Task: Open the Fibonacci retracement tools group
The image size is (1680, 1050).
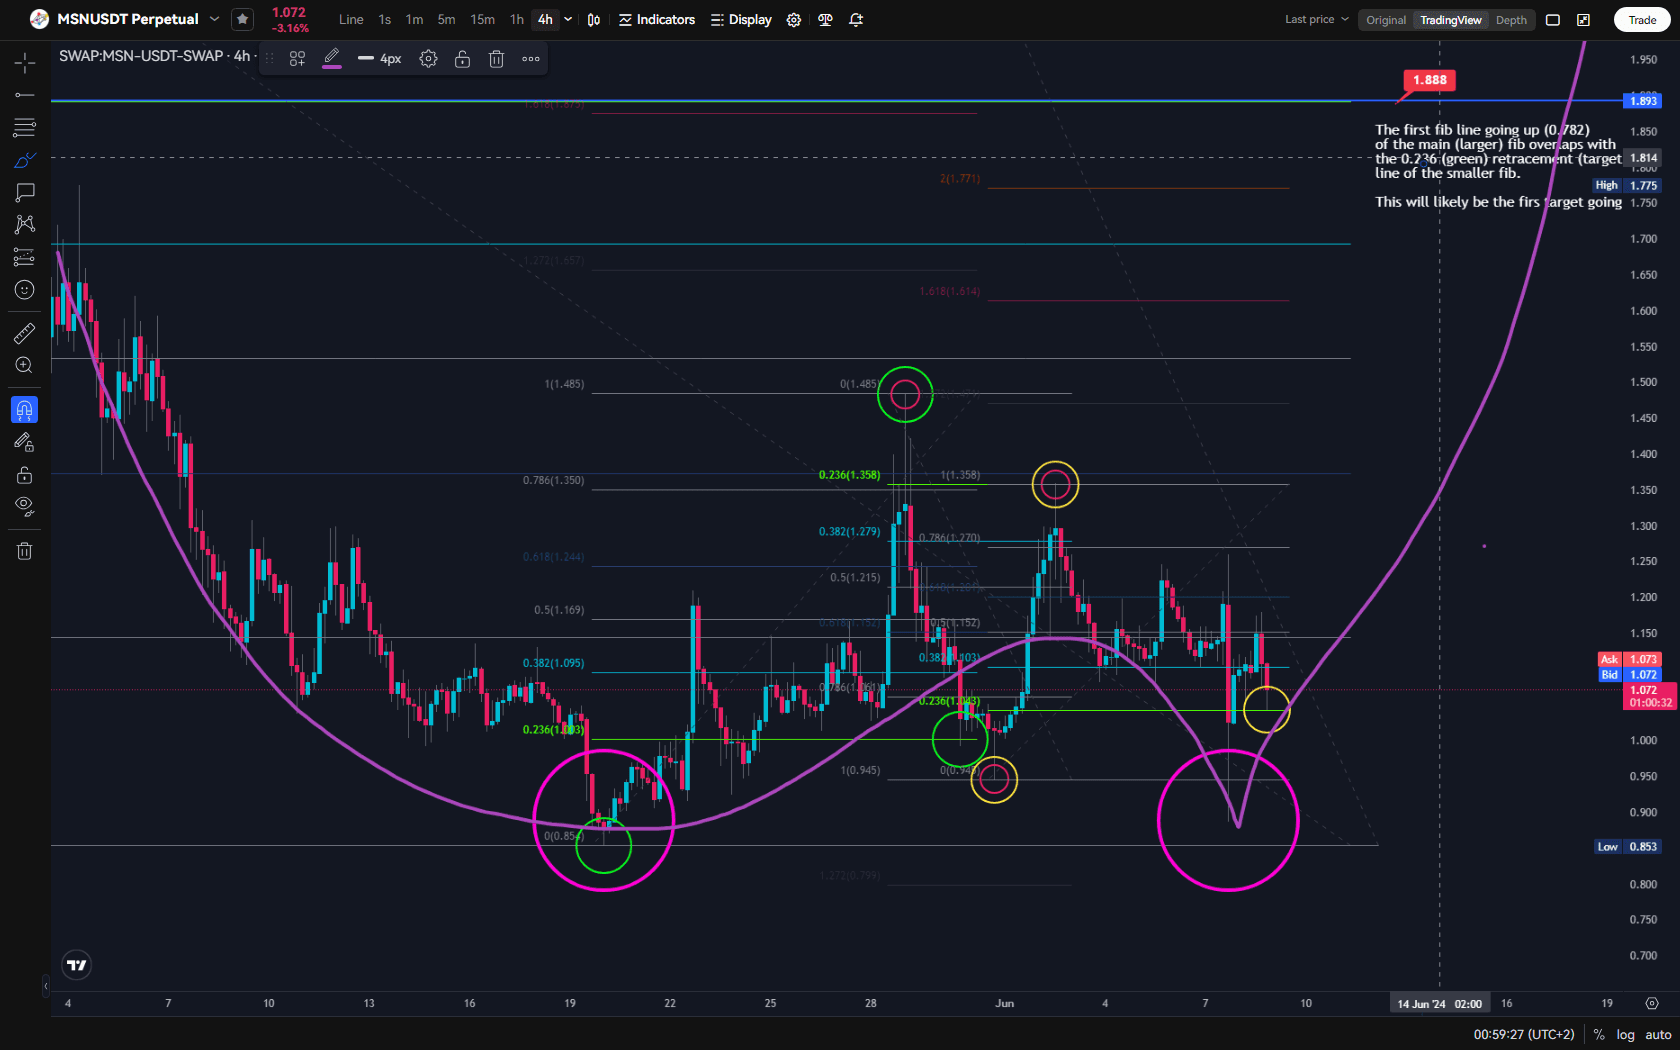Action: point(25,127)
